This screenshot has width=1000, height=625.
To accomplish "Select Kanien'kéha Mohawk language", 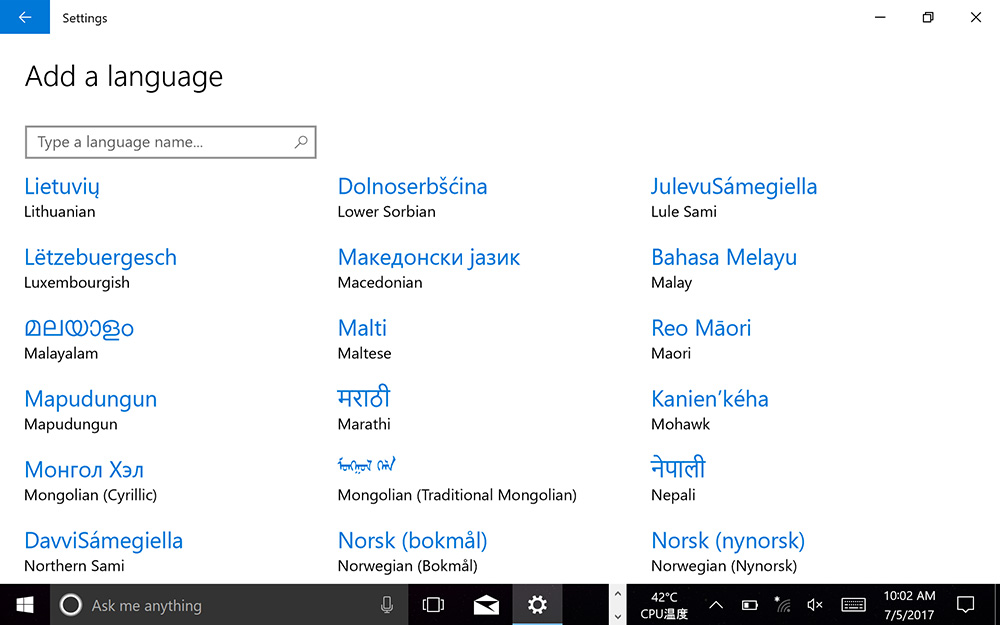I will point(710,410).
